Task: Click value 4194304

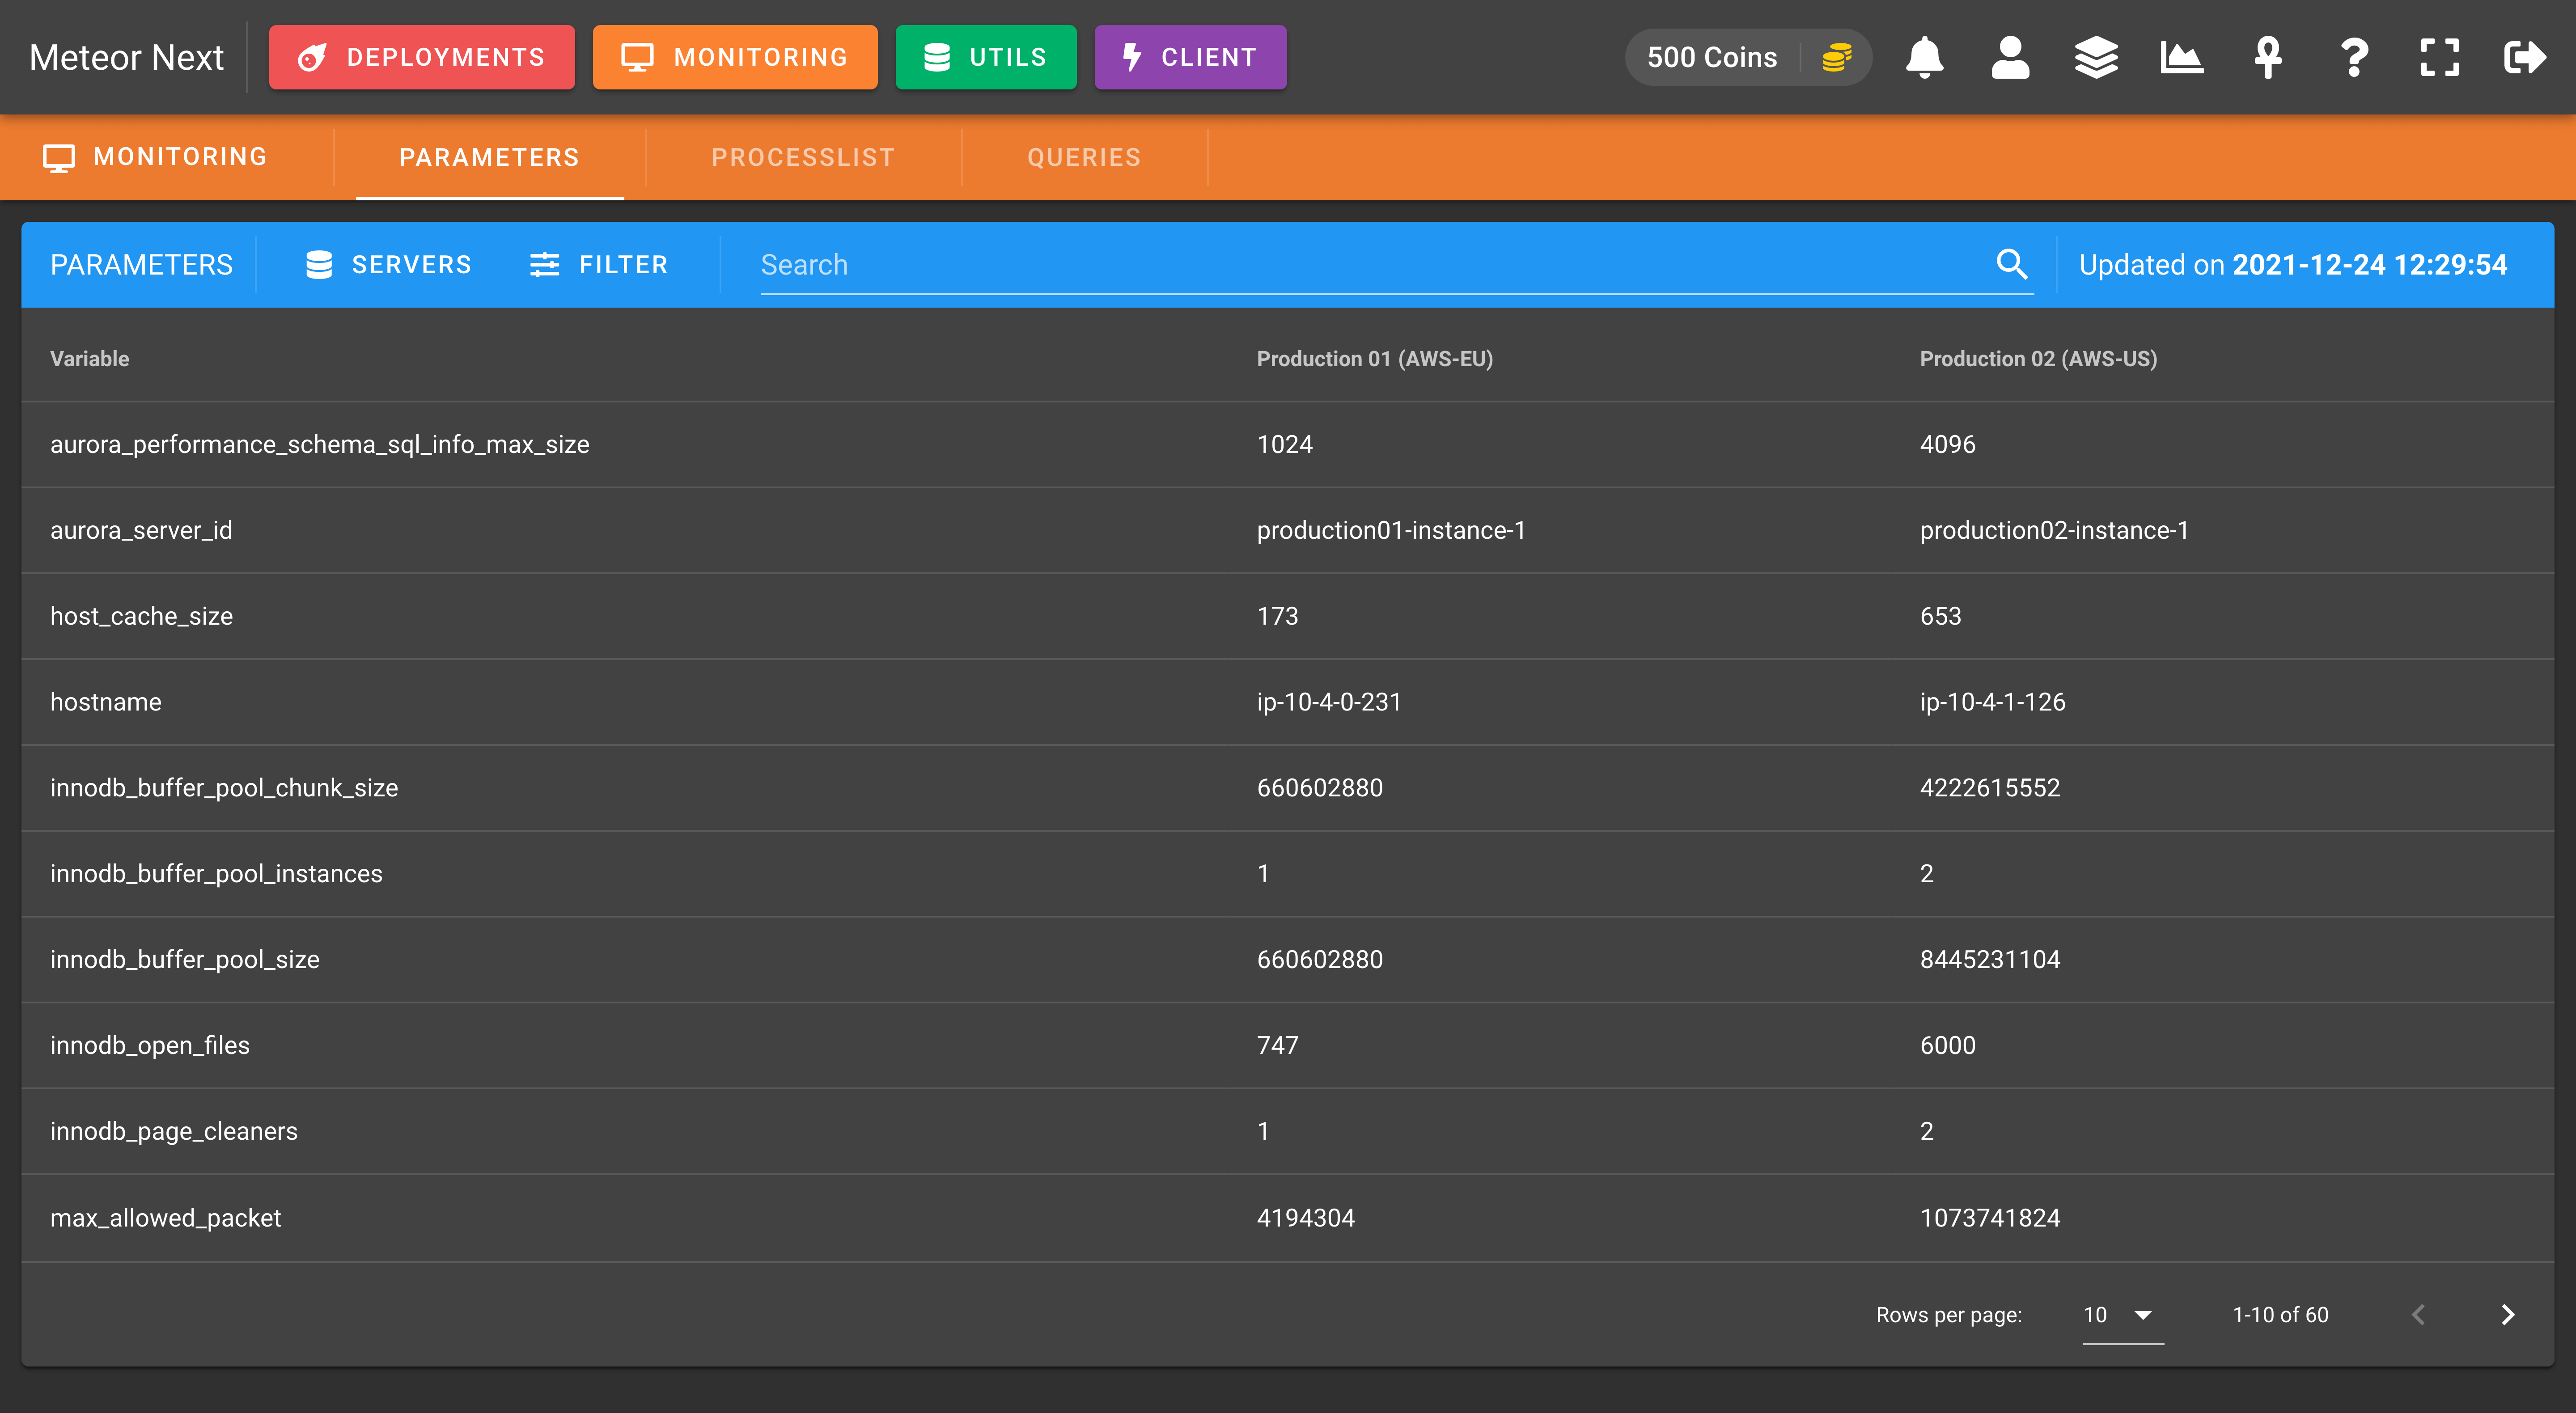Action: [x=1306, y=1218]
